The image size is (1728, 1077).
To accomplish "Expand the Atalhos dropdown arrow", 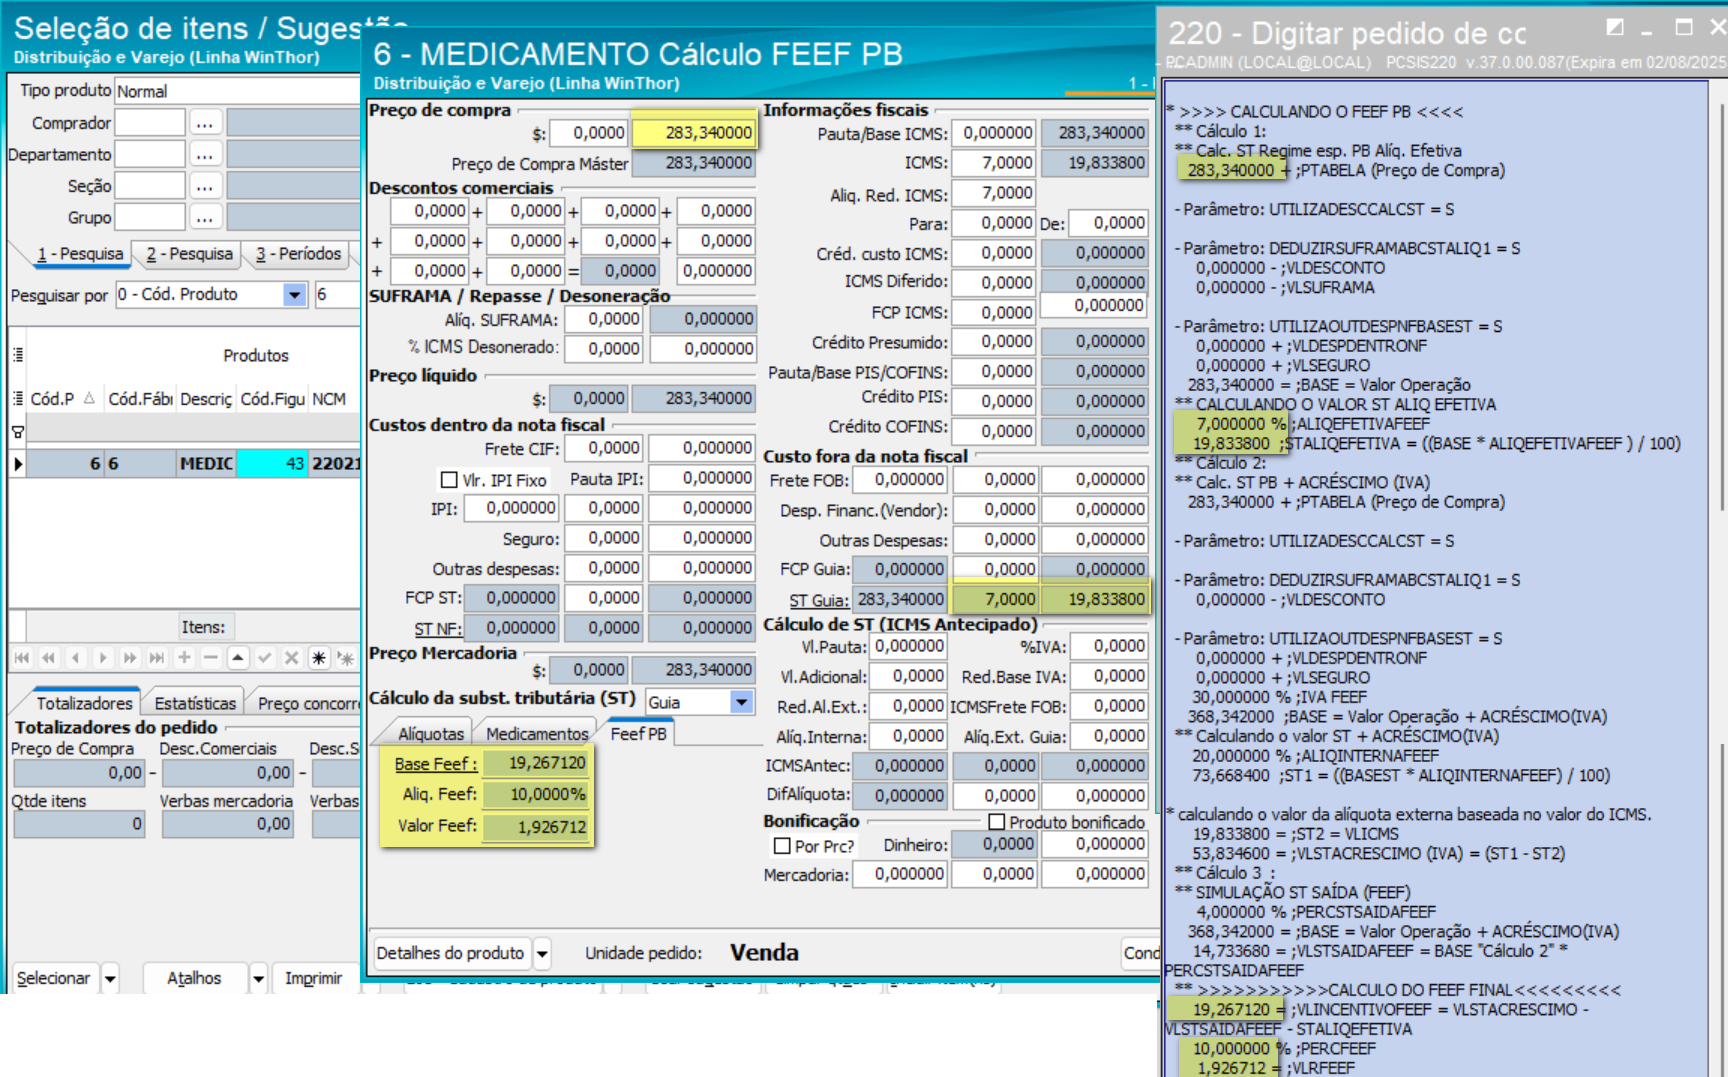I will pos(258,978).
